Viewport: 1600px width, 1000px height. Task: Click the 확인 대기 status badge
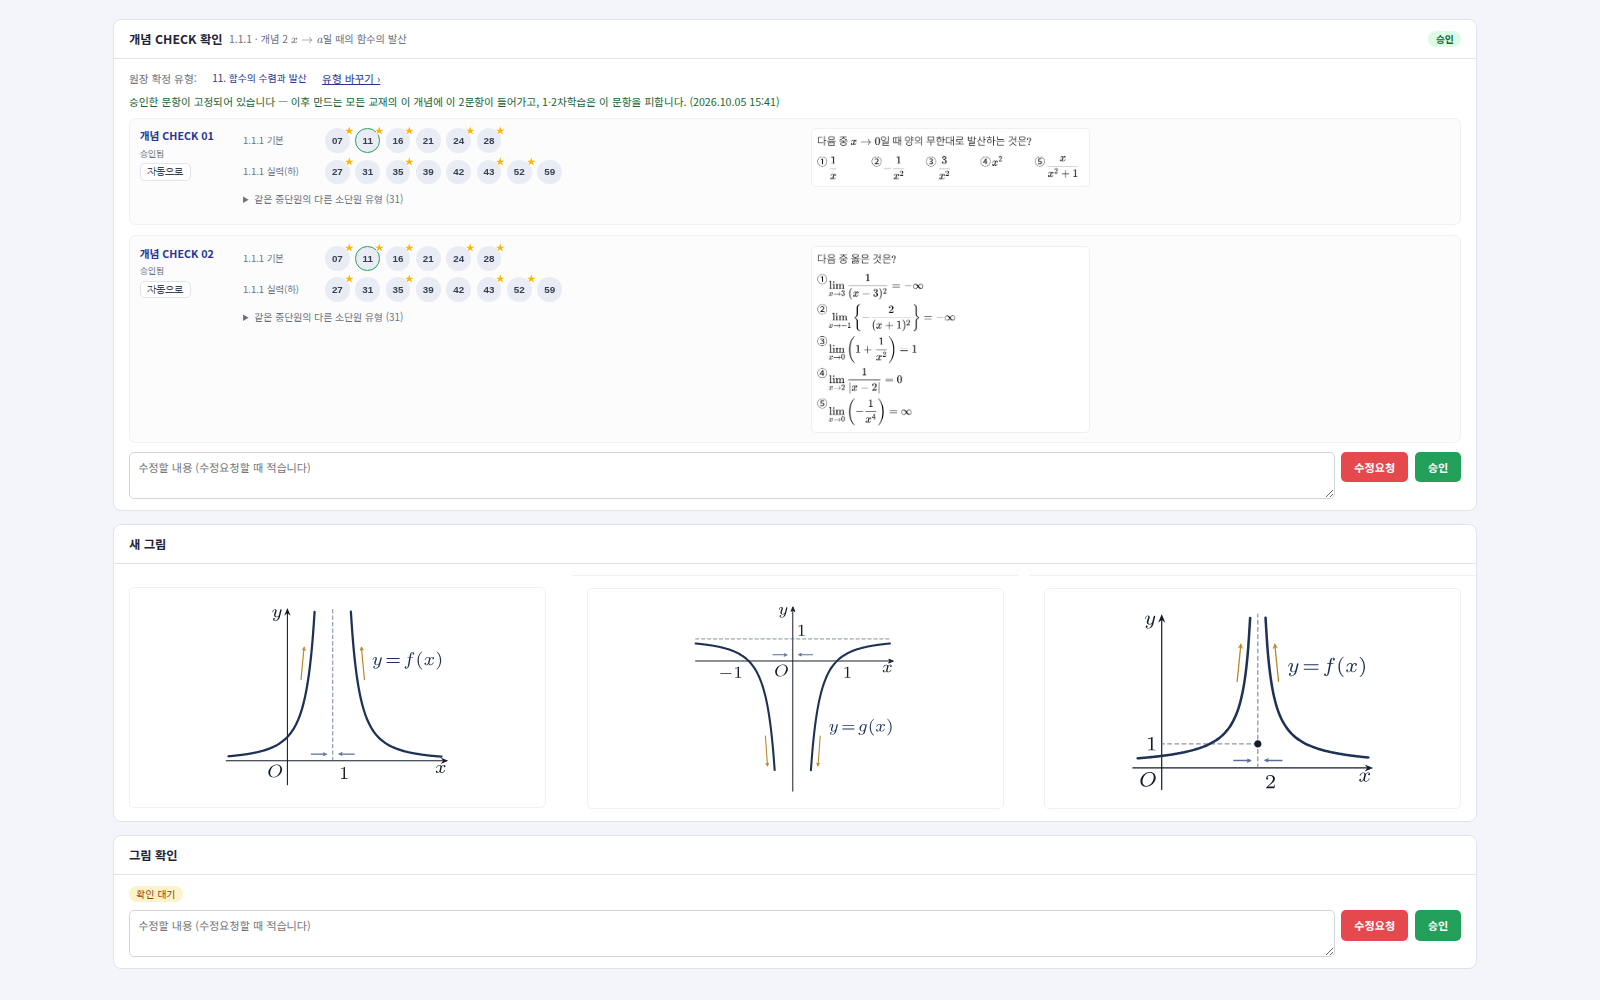click(x=156, y=894)
